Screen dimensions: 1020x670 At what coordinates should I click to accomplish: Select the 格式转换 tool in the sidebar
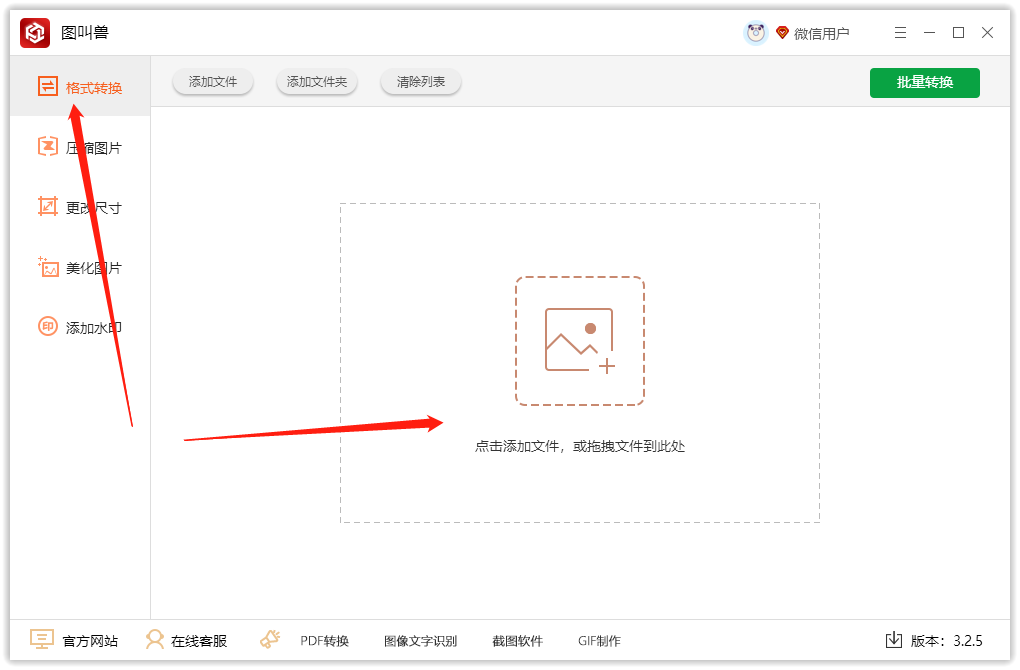(80, 86)
